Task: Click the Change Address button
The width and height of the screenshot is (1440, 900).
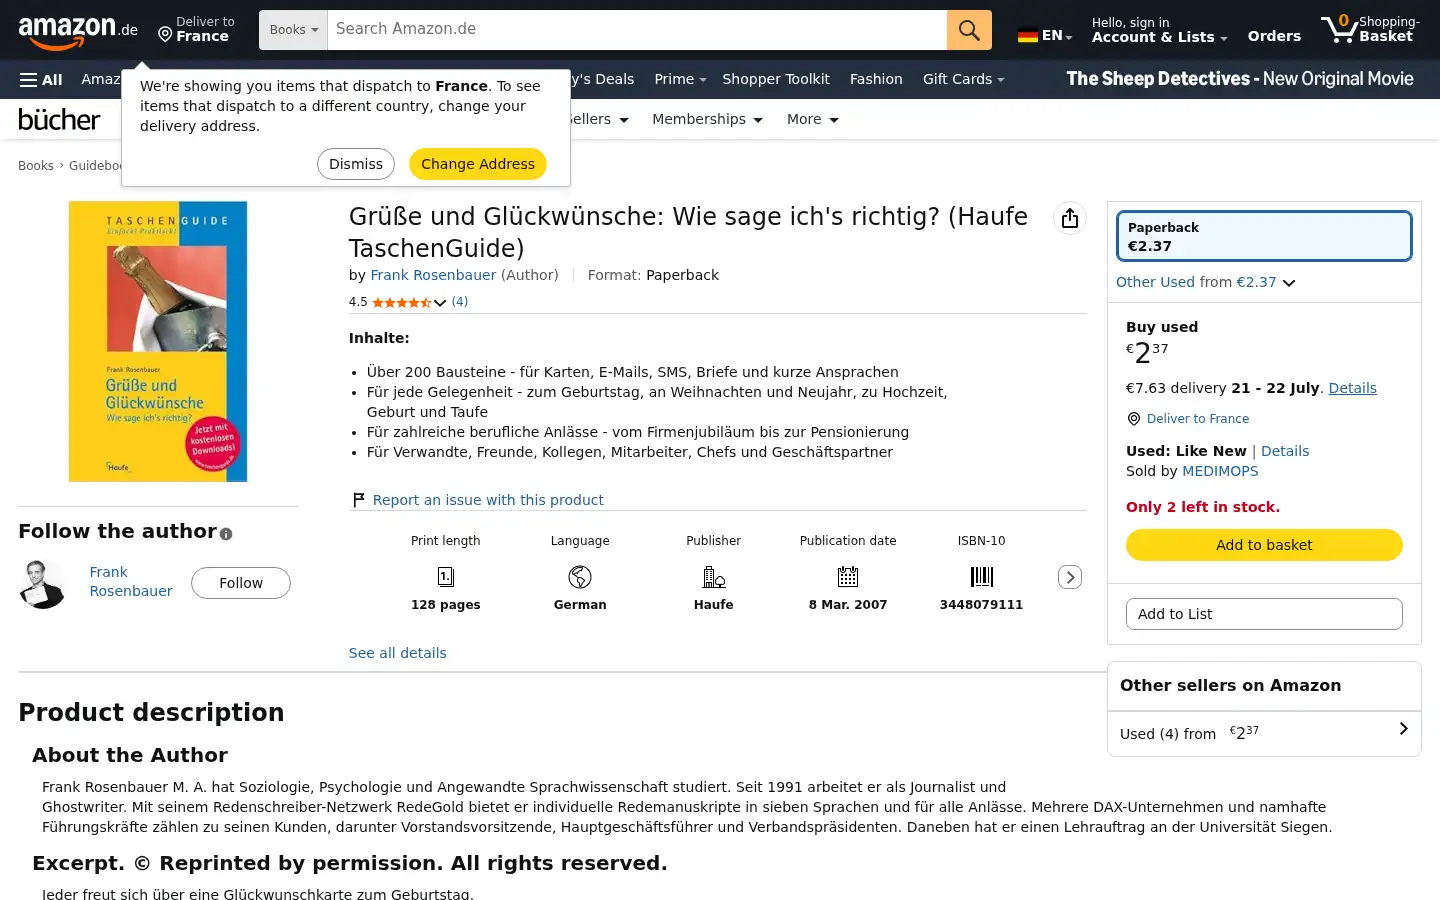Action: 478,164
